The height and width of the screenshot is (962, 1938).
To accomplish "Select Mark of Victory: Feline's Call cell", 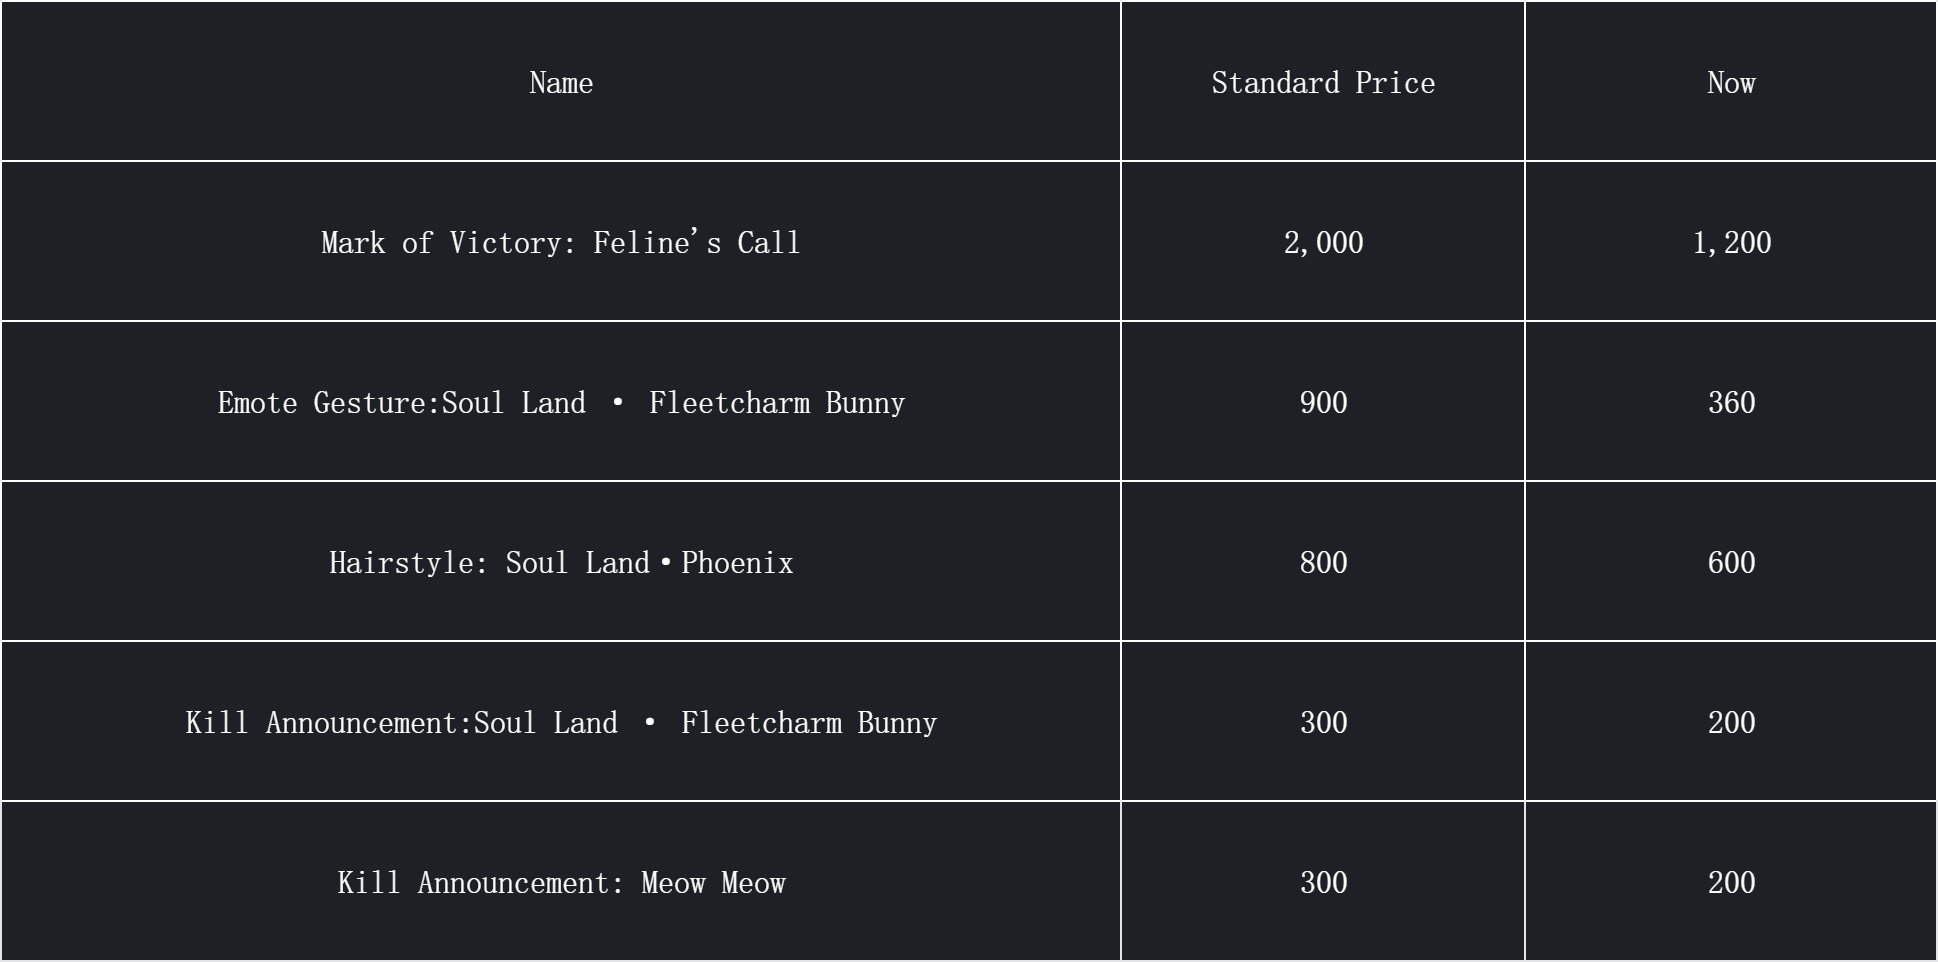I will (x=560, y=243).
